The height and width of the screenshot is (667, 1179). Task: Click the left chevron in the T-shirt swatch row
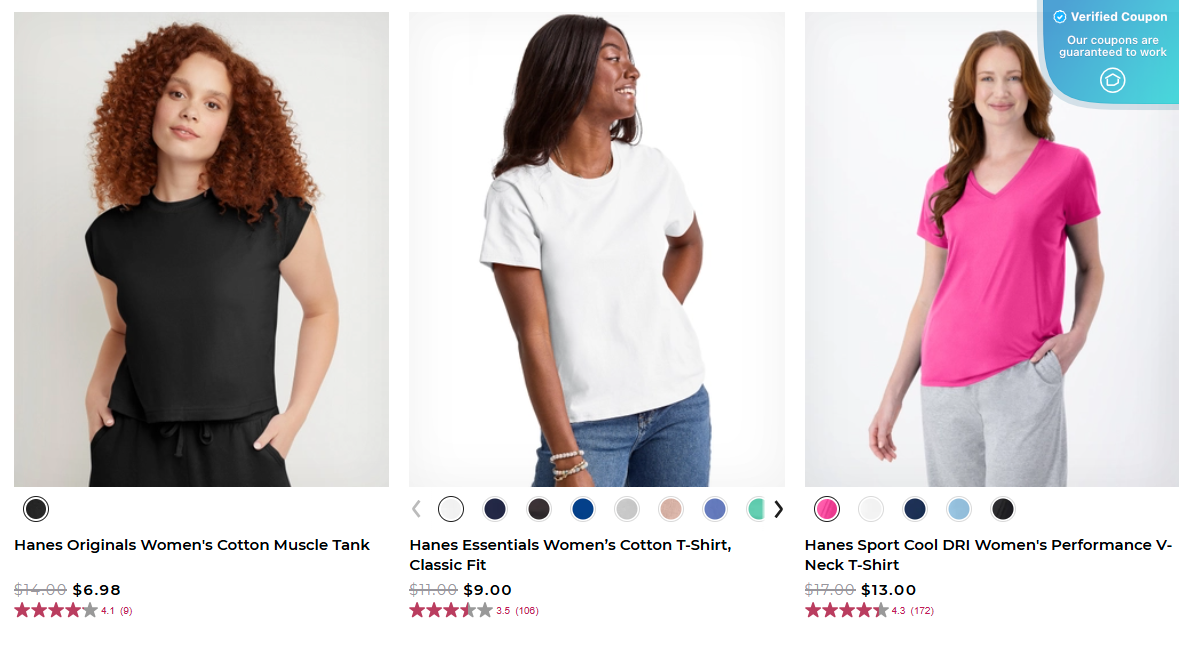pyautogui.click(x=416, y=509)
